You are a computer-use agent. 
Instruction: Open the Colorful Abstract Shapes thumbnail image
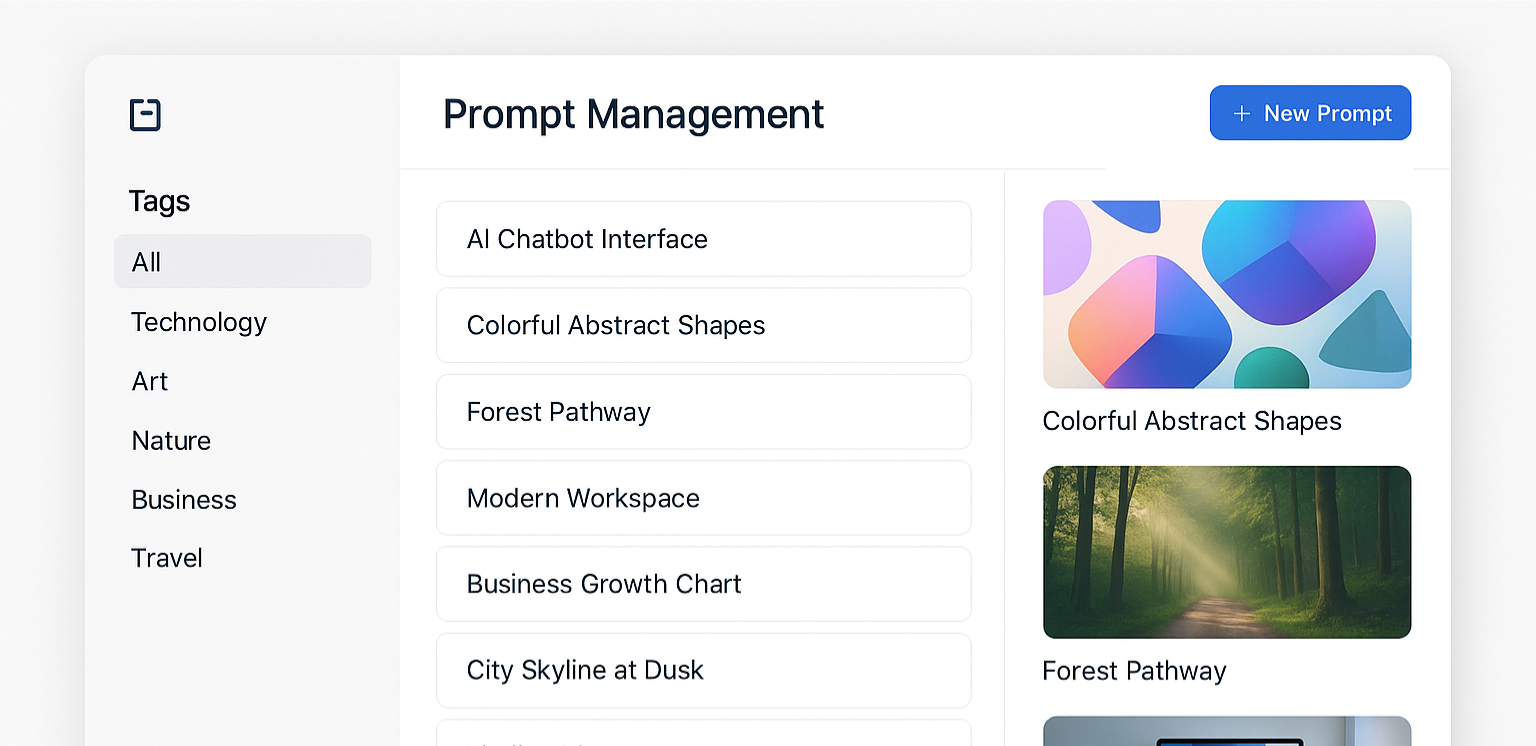[x=1227, y=294]
